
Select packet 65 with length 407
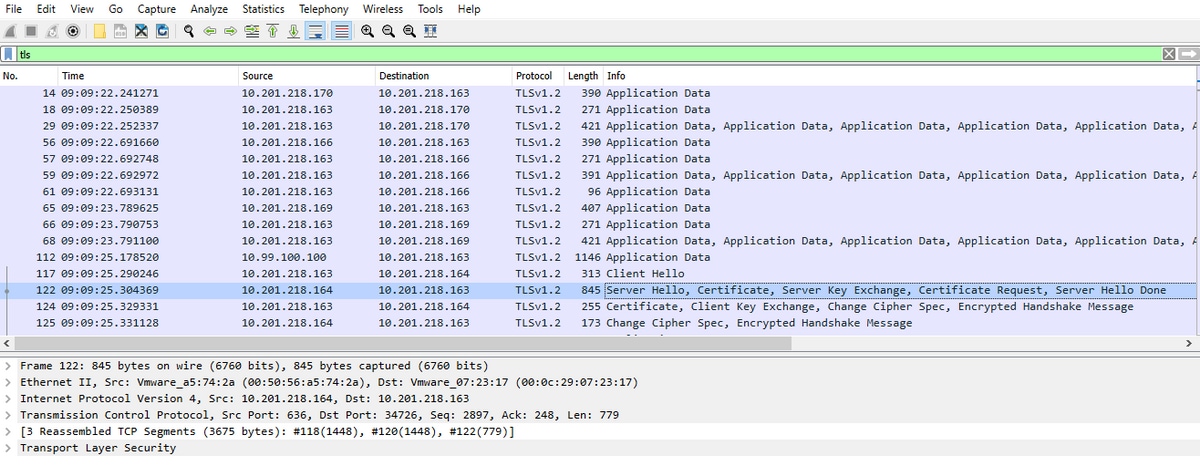coord(598,208)
